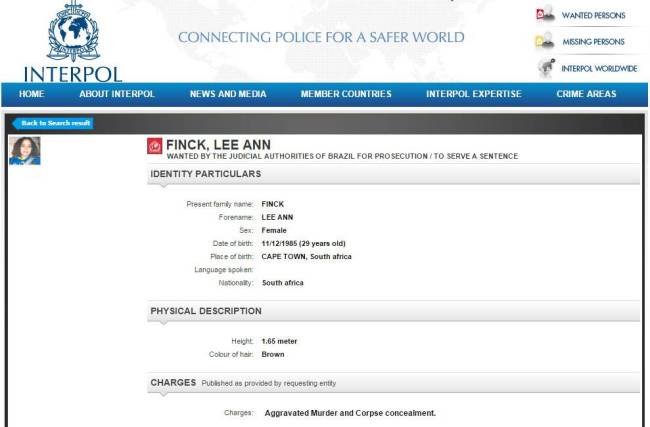Click the red notice icon beside FINCK, LEE ANN
Viewport: 650px width, 427px height.
155,146
